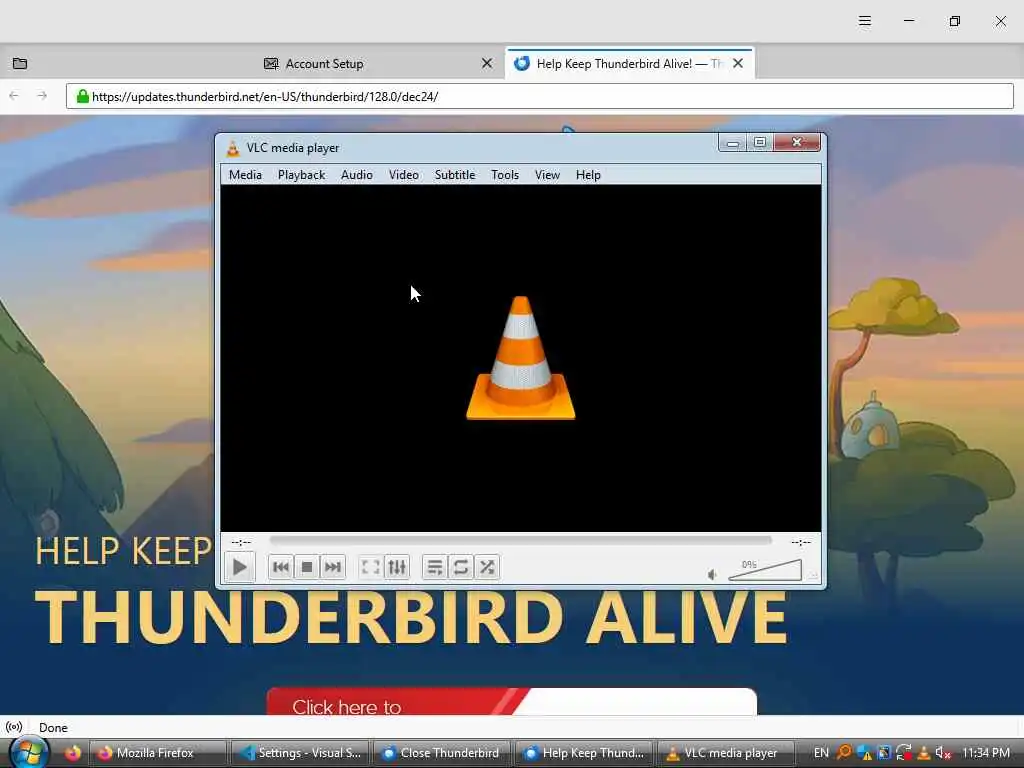Close the Account Setup tab

tap(487, 63)
